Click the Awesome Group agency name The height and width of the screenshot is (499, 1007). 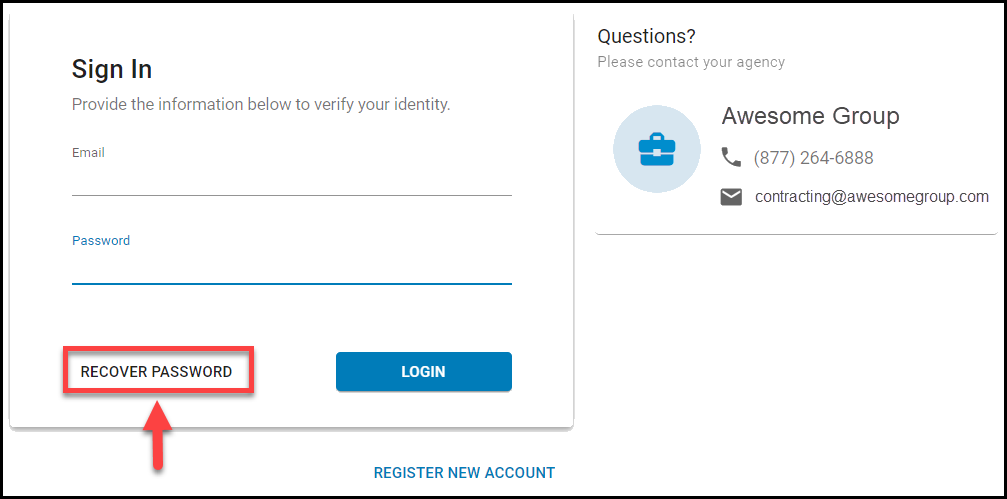(810, 116)
